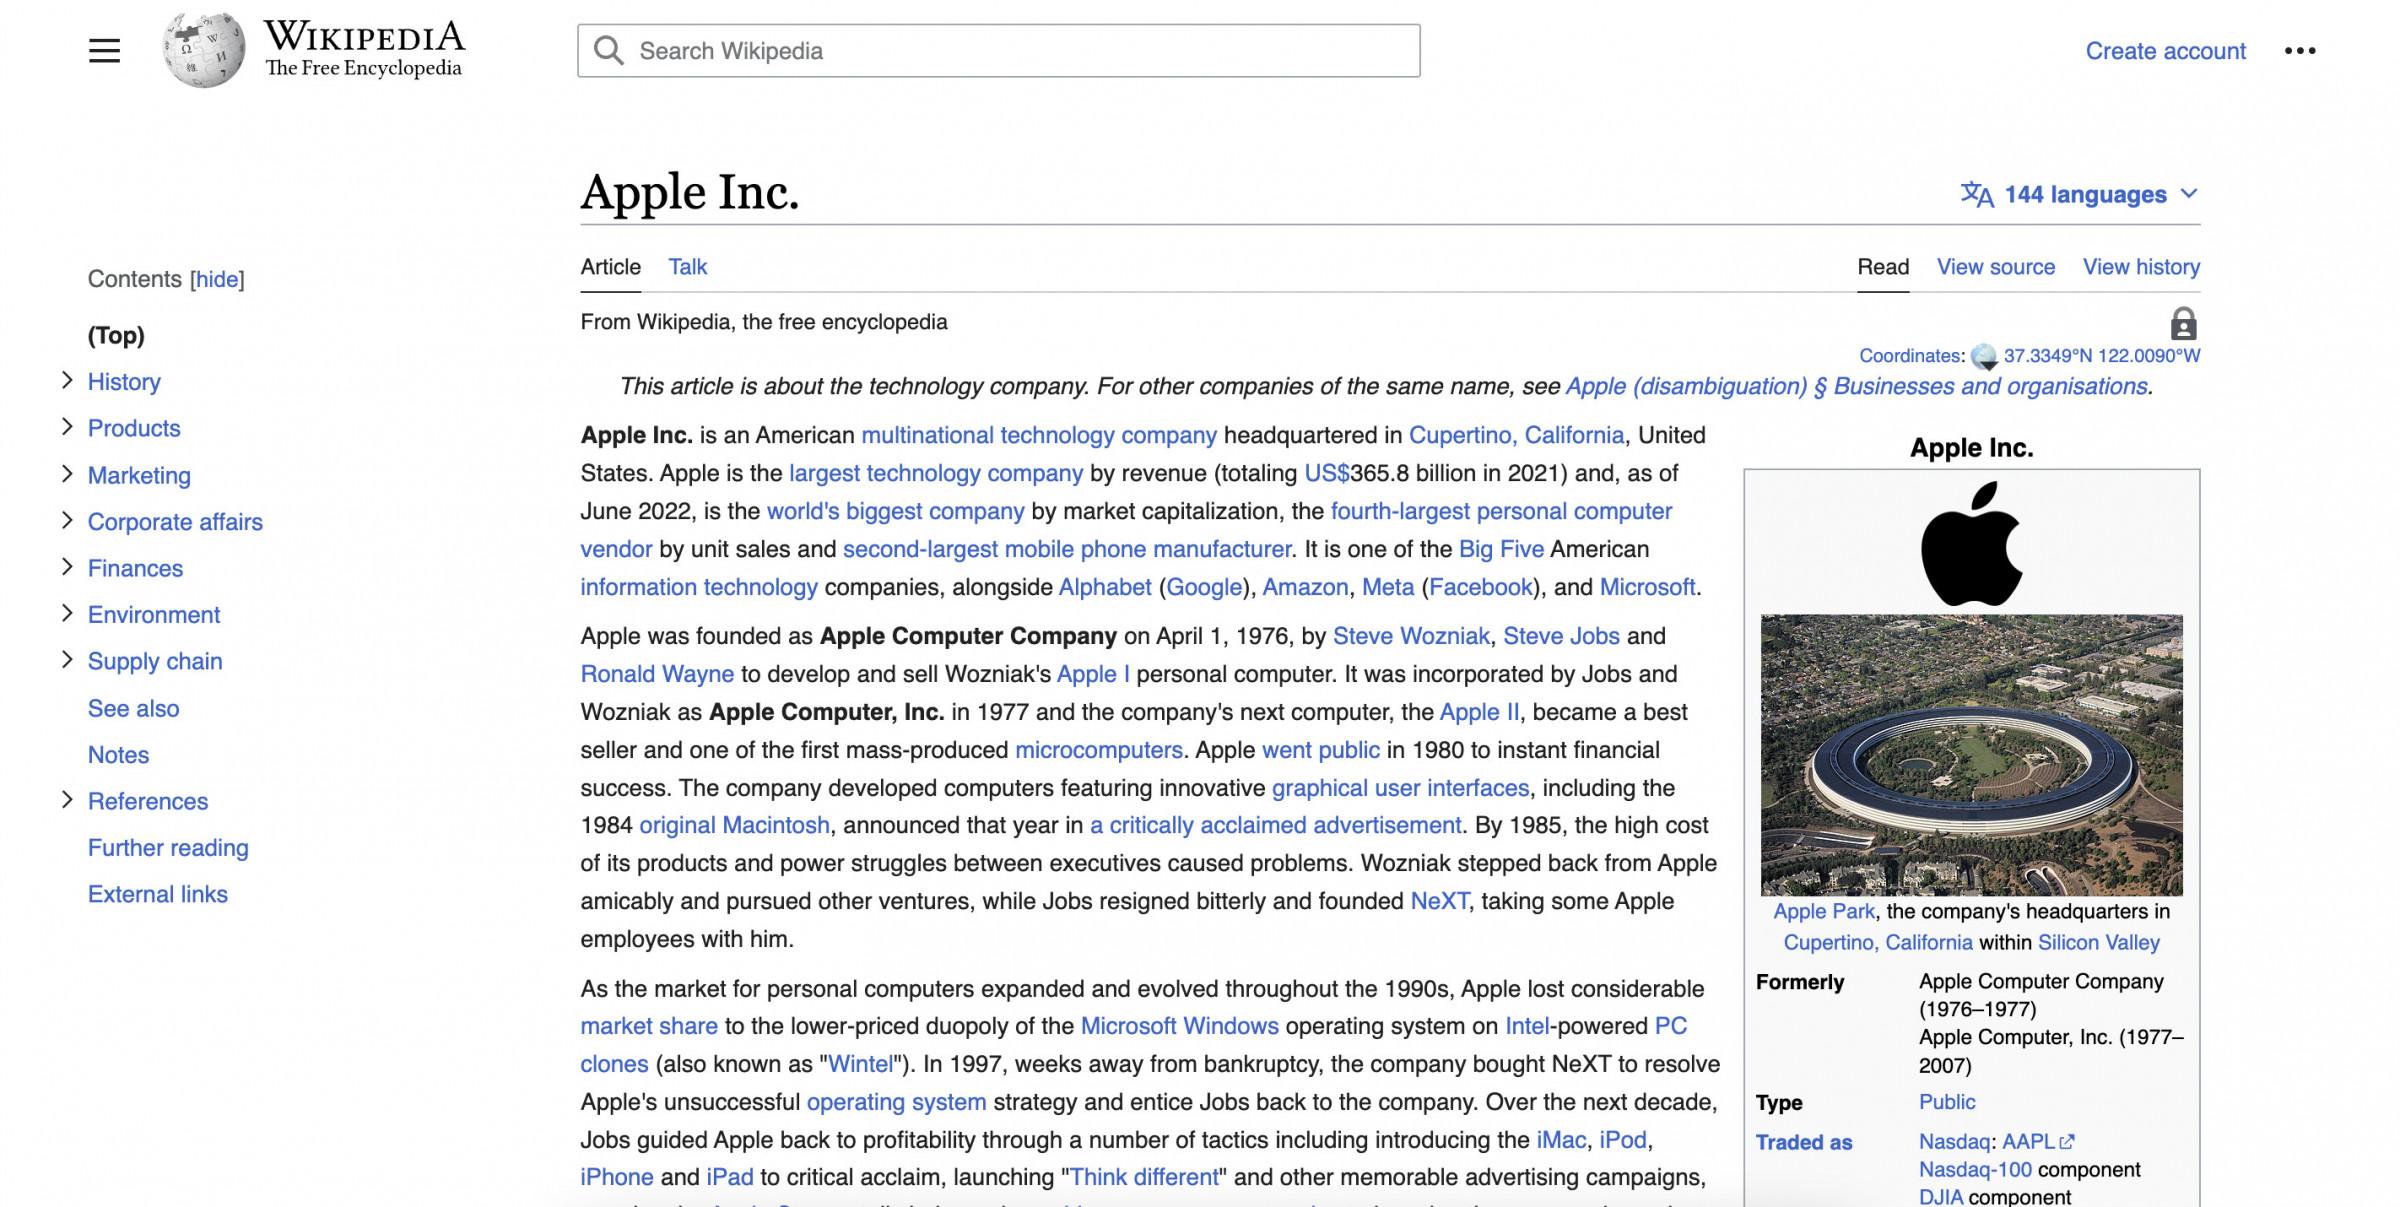Go to External links in contents
This screenshot has height=1207, width=2400.
click(158, 894)
